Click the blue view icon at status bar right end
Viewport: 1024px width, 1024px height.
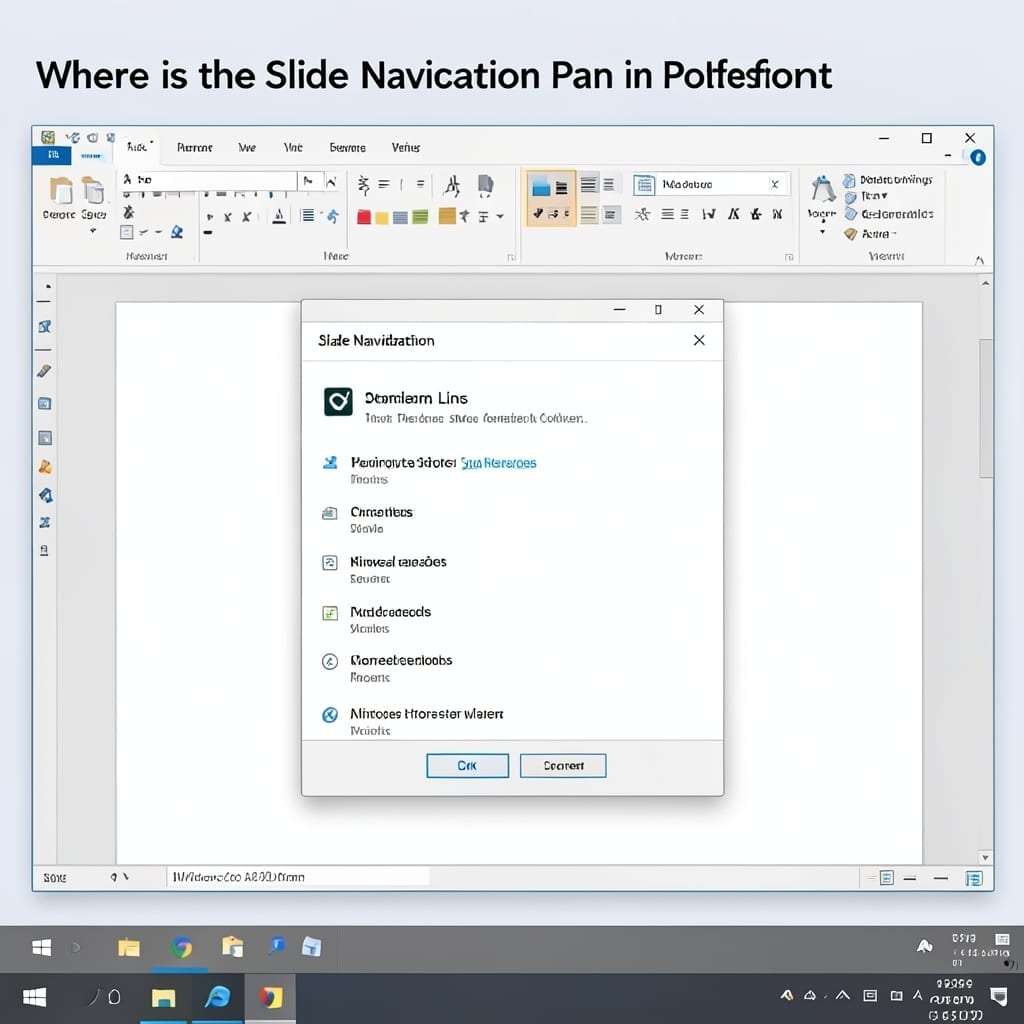[974, 878]
